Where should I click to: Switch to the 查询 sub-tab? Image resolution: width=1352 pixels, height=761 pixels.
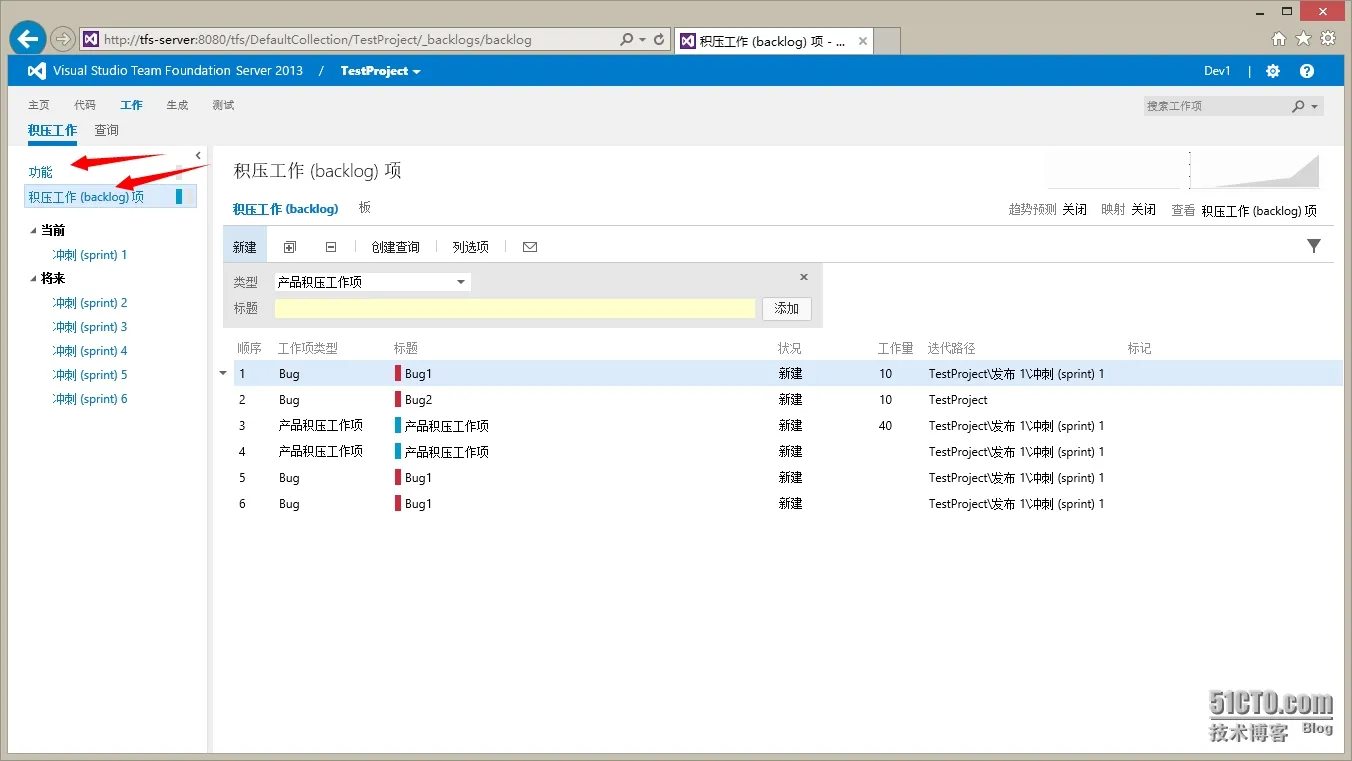(107, 130)
